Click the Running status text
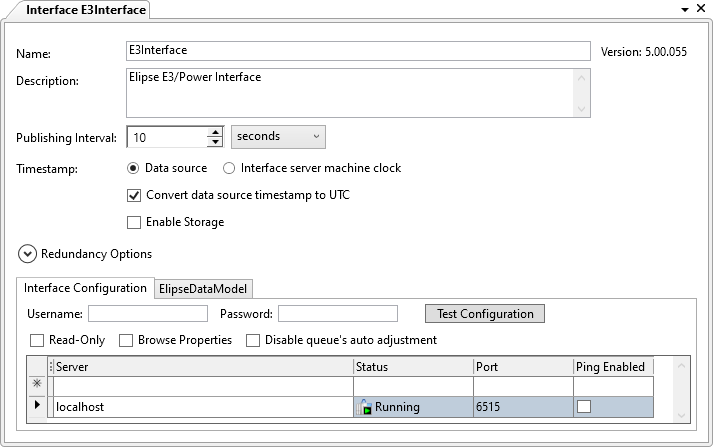This screenshot has height=447, width=713. pyautogui.click(x=397, y=407)
